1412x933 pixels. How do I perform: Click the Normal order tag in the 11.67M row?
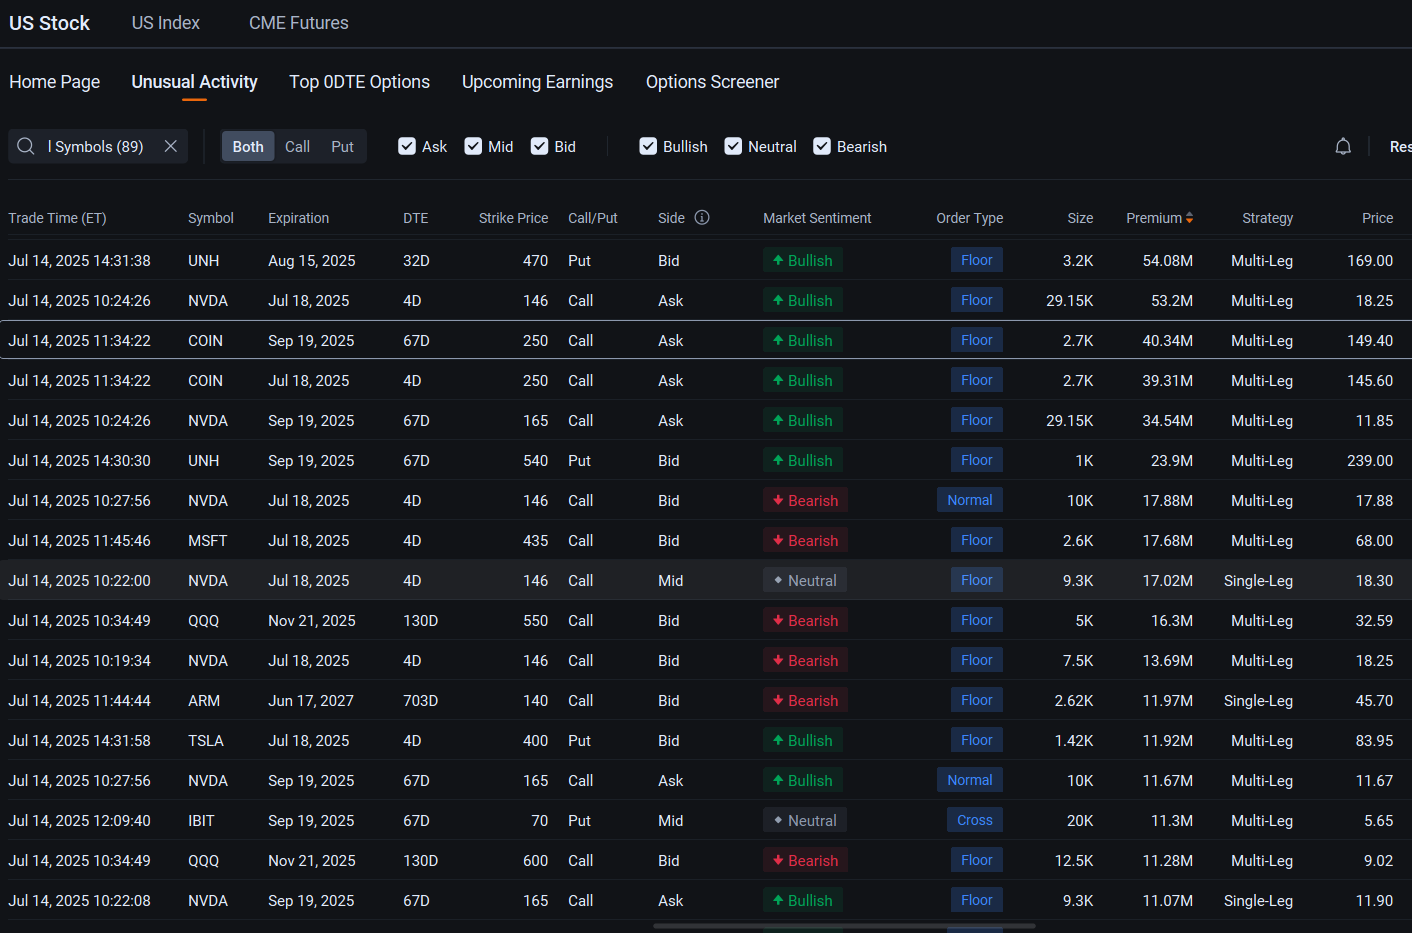970,780
